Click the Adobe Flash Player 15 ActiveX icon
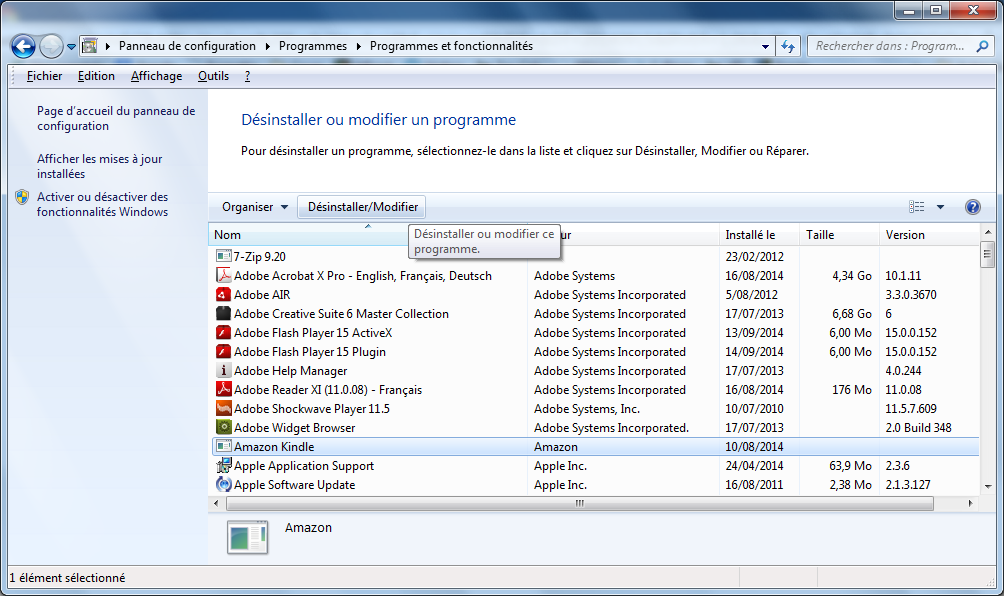Viewport: 1004px width, 596px height. (223, 332)
